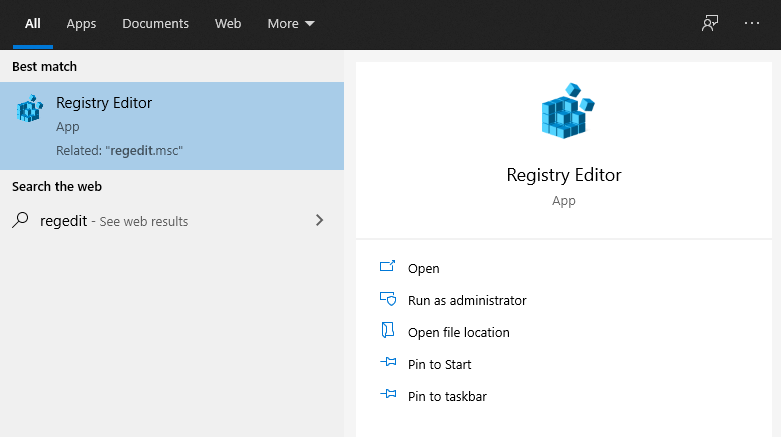781x437 pixels.
Task: Open regedit See web results entry
Action: click(172, 220)
